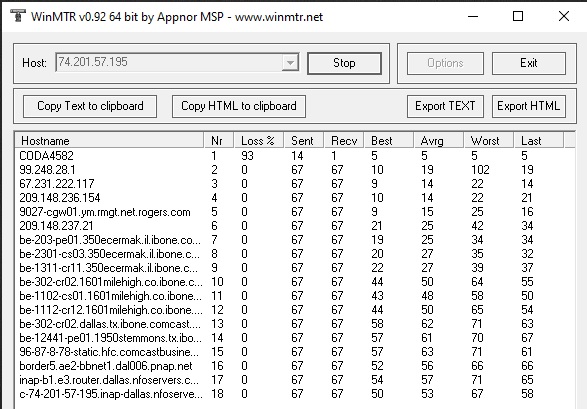Select the be-12441-pe01.1950stemmons hop
This screenshot has width=587, height=409.
295,338
